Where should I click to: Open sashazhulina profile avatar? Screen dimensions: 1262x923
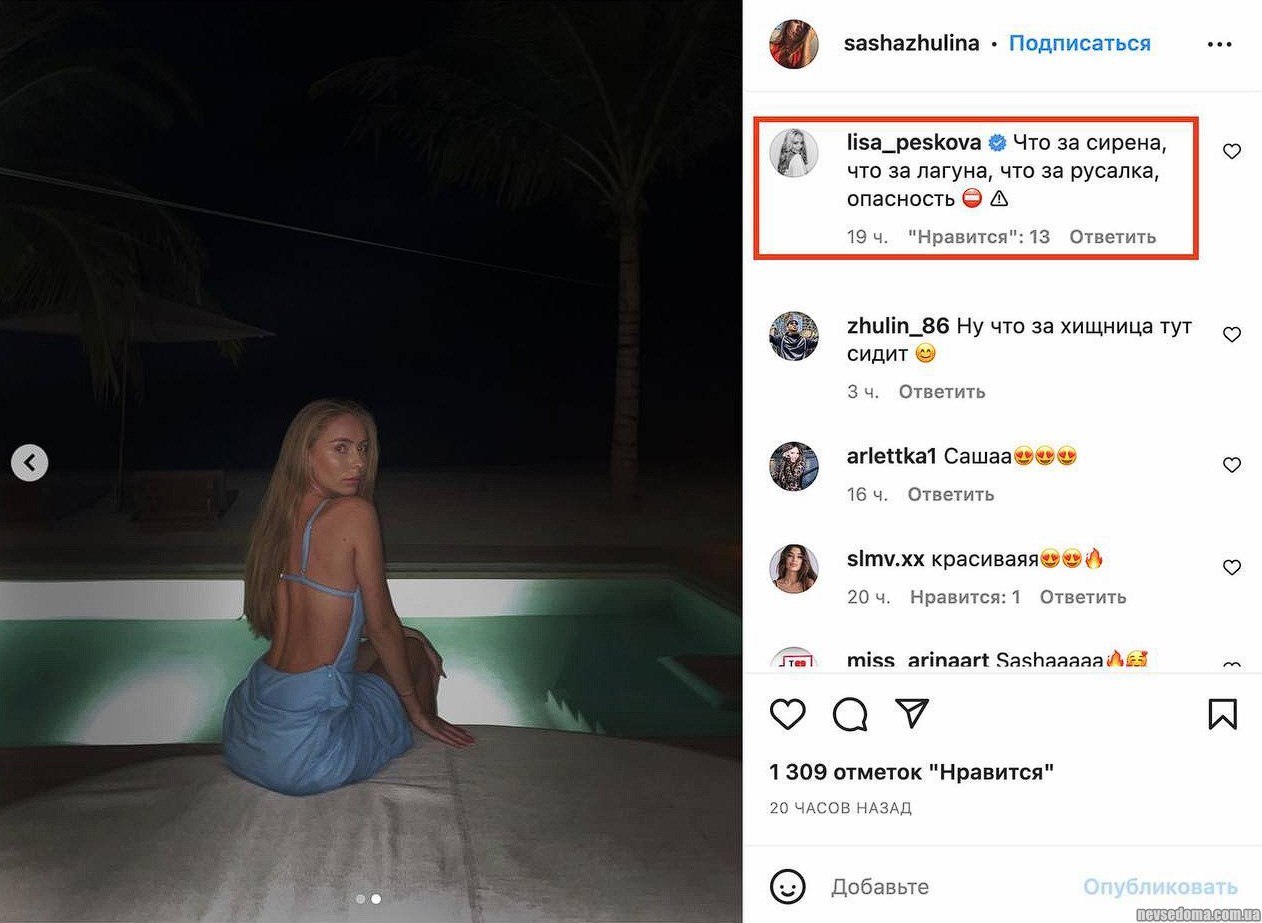coord(794,44)
